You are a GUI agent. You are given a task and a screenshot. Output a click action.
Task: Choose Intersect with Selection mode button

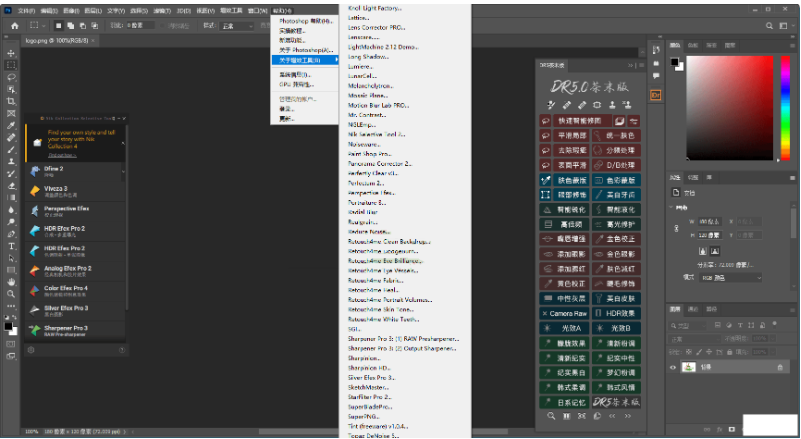pyautogui.click(x=95, y=26)
